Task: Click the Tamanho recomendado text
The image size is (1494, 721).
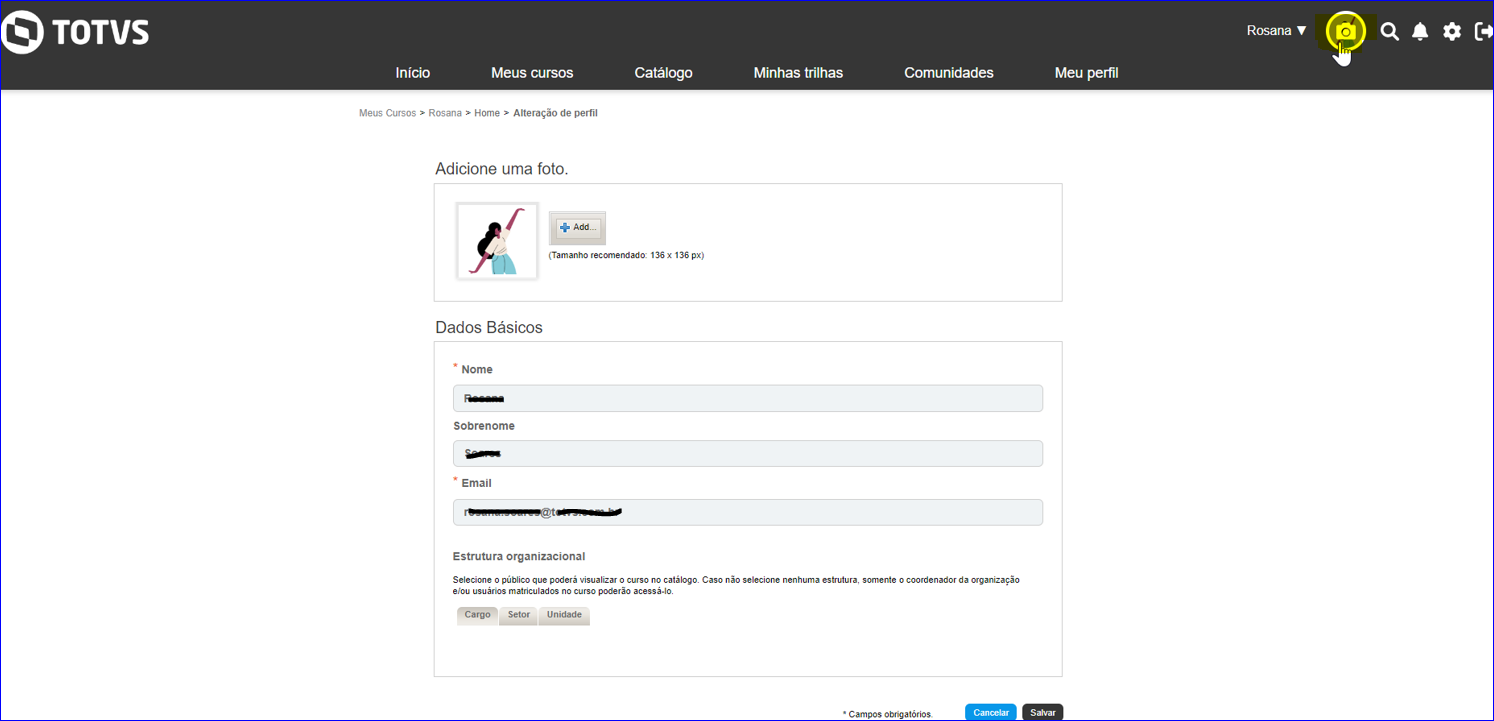Action: [x=626, y=255]
